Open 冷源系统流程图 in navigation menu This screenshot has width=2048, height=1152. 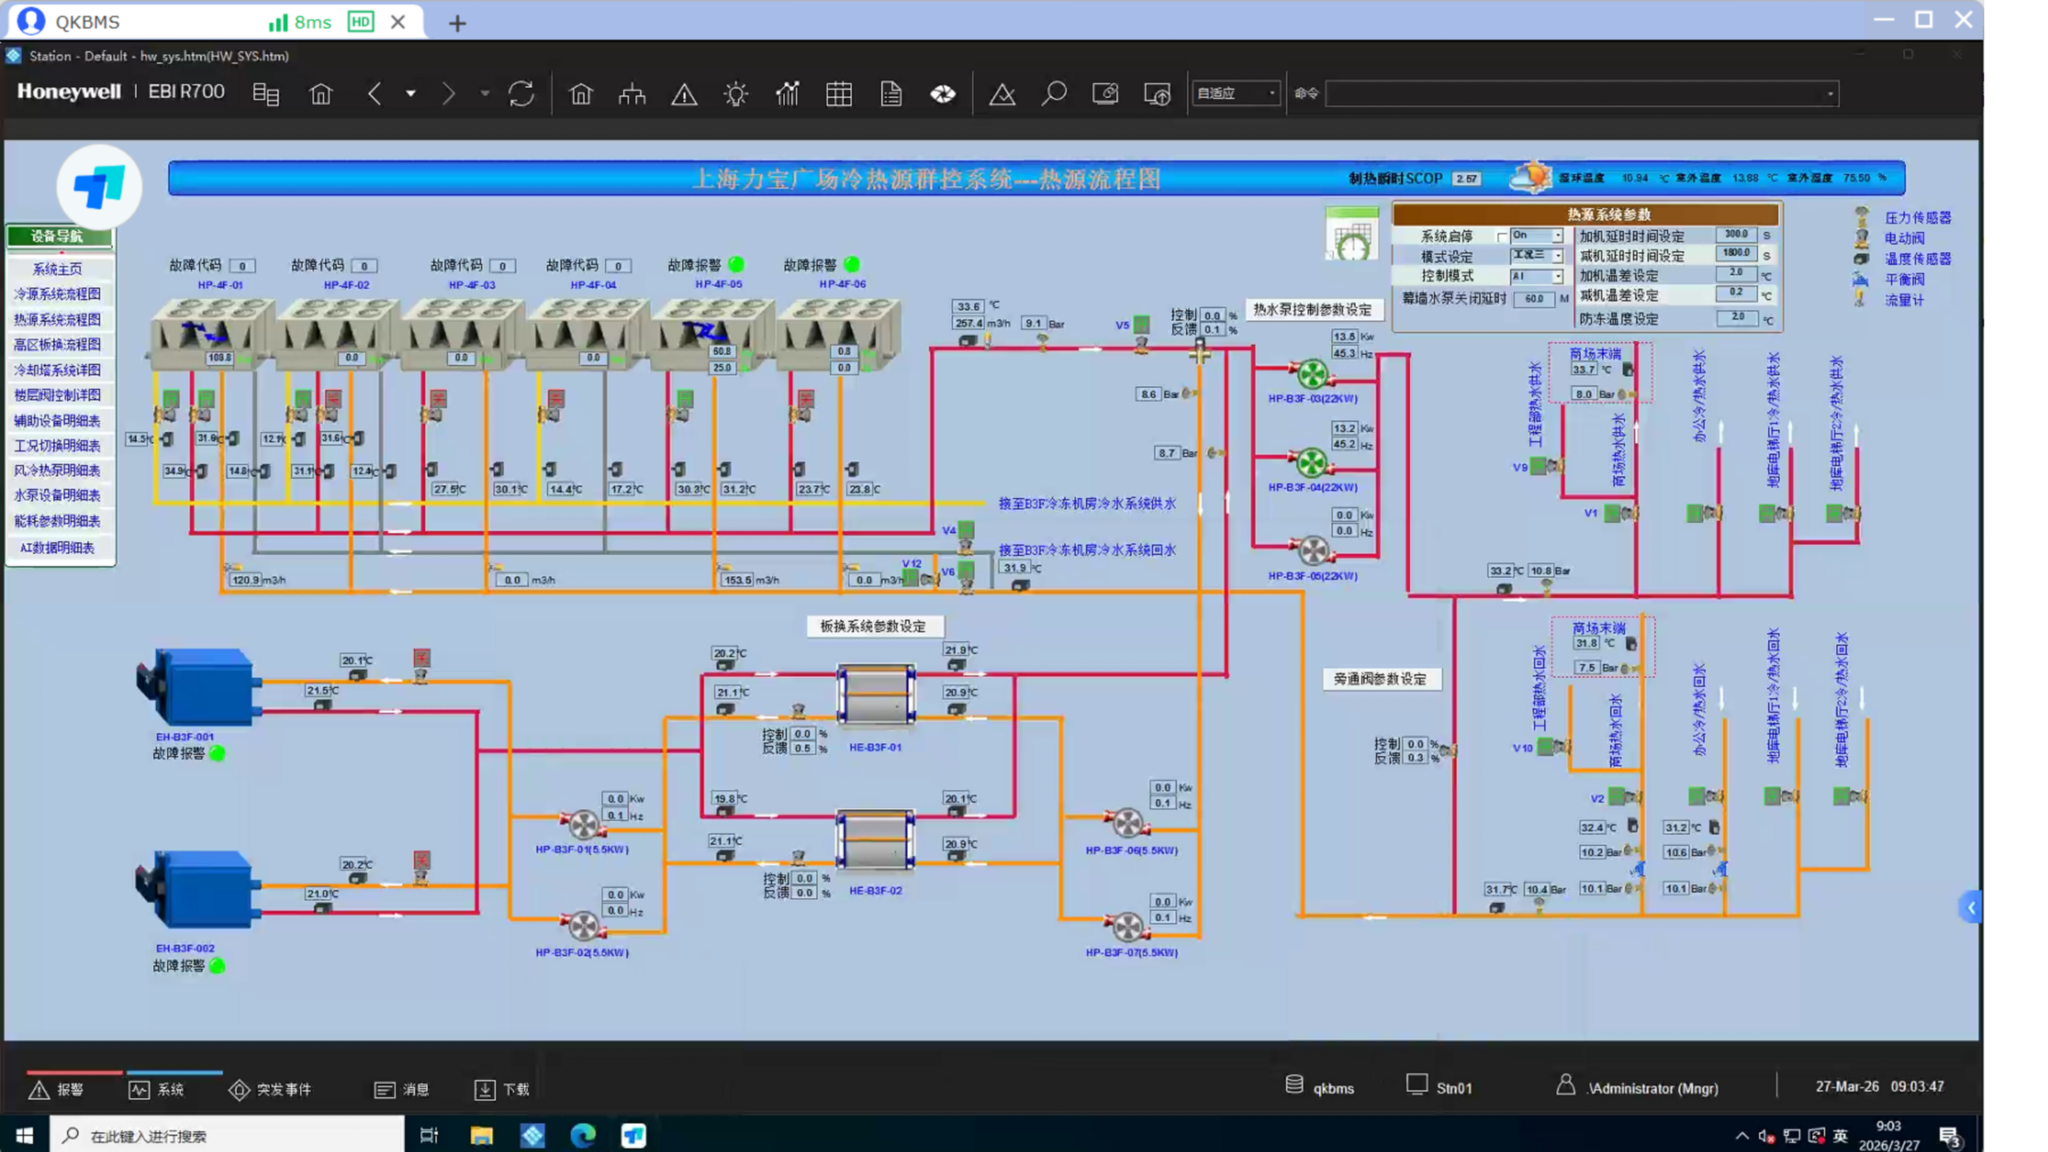[x=58, y=294]
